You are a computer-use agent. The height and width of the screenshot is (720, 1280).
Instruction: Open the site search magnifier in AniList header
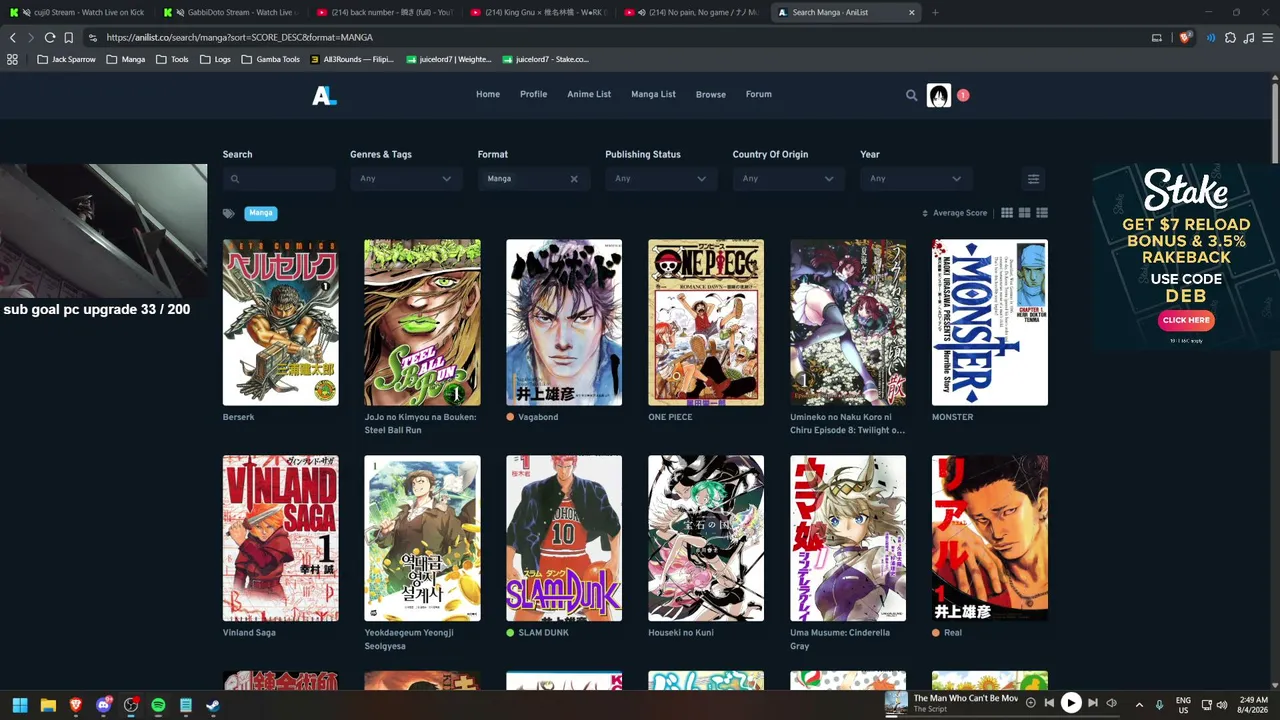coord(911,95)
